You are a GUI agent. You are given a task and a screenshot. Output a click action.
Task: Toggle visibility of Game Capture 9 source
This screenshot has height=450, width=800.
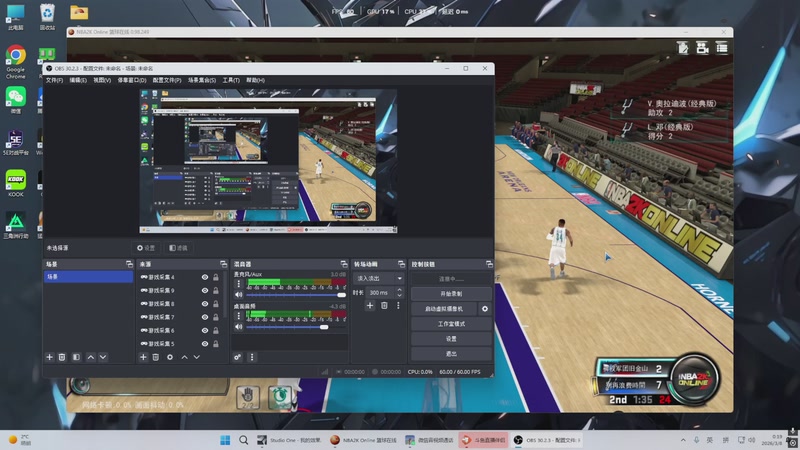click(x=205, y=290)
